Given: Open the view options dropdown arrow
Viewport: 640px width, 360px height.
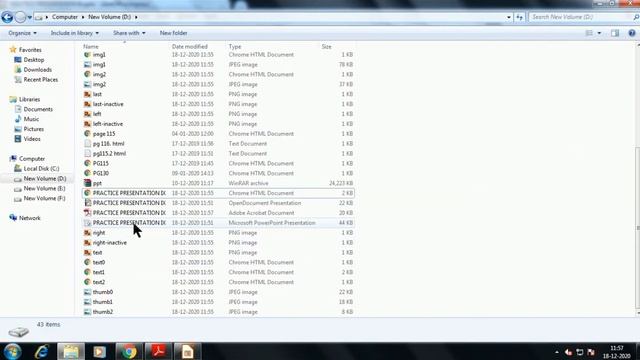Looking at the screenshot, I should (599, 33).
